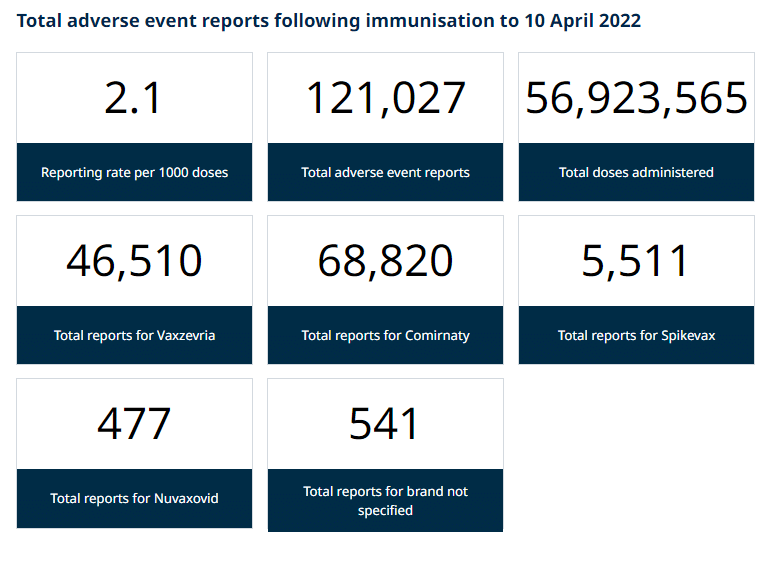Click the 5,511 Spikevax number
772x579 pixels.
[634, 261]
